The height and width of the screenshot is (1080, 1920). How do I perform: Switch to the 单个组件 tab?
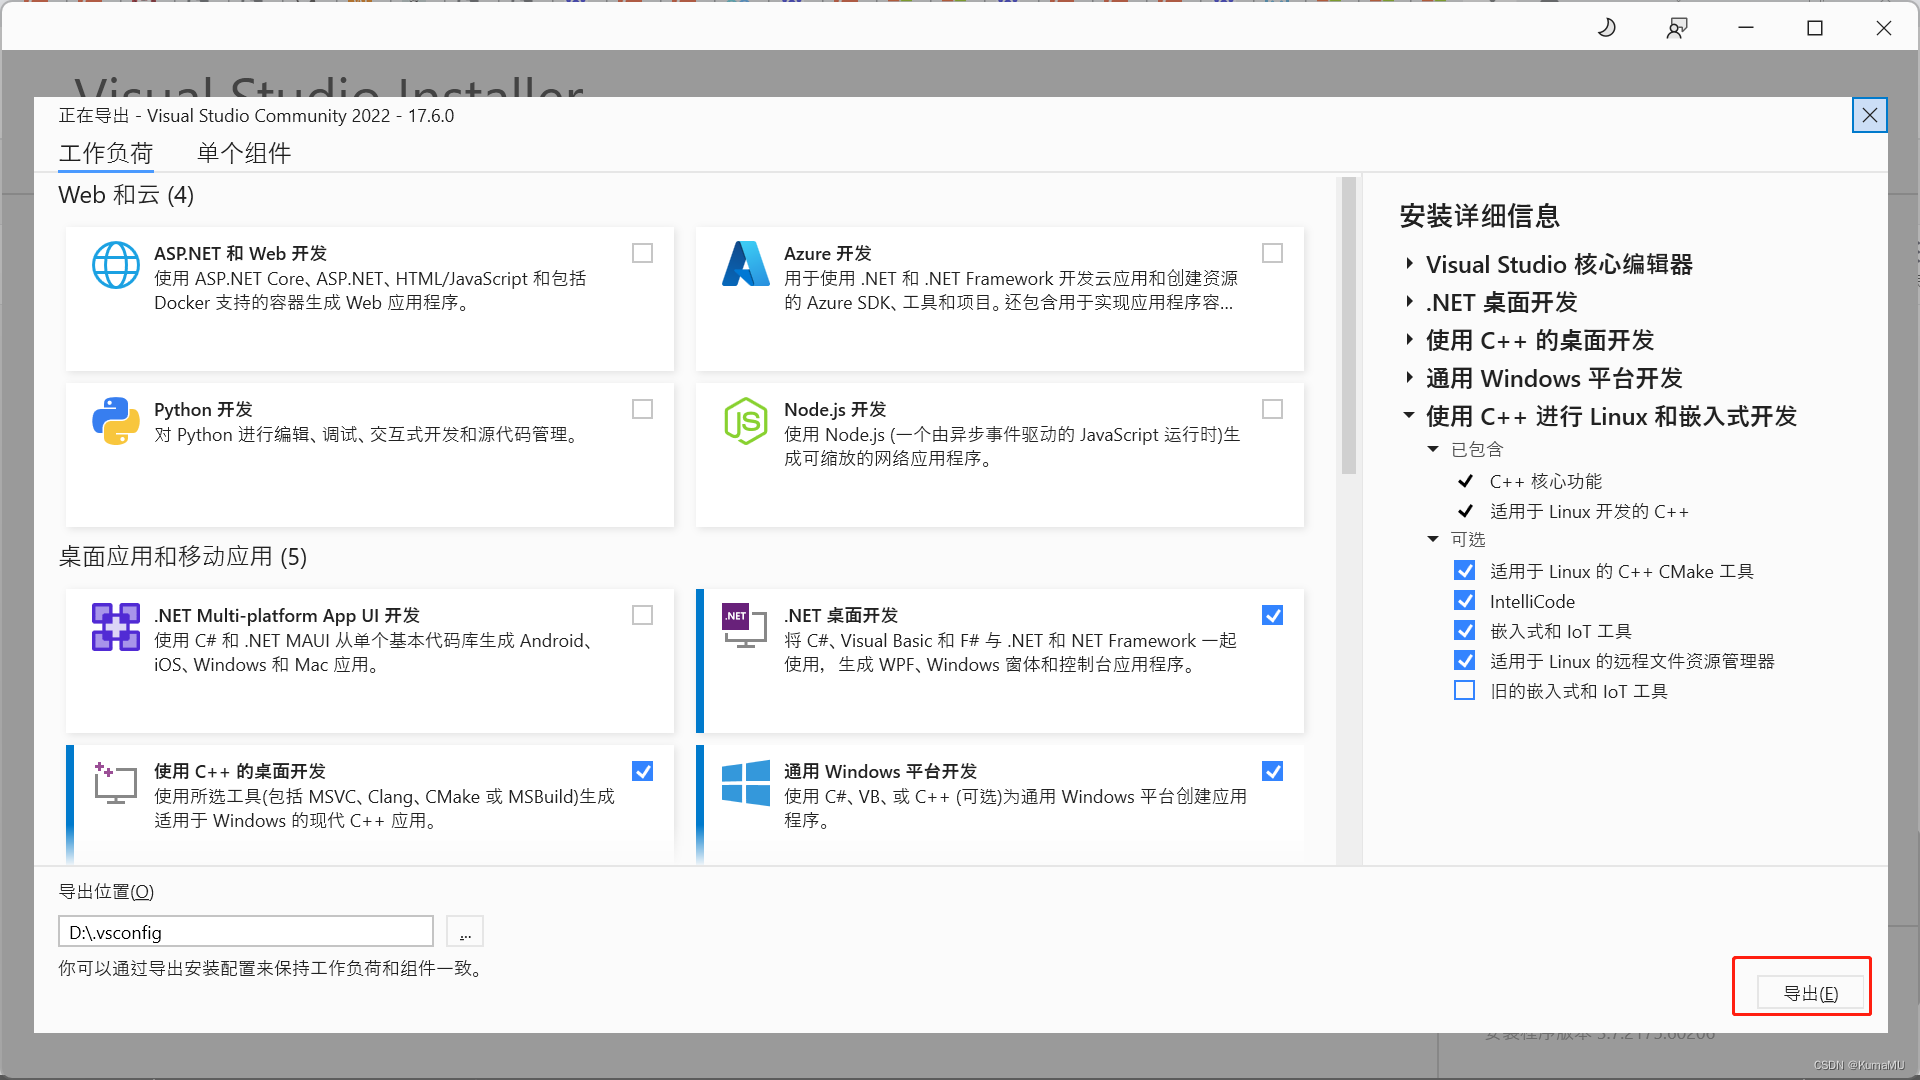[x=243, y=153]
